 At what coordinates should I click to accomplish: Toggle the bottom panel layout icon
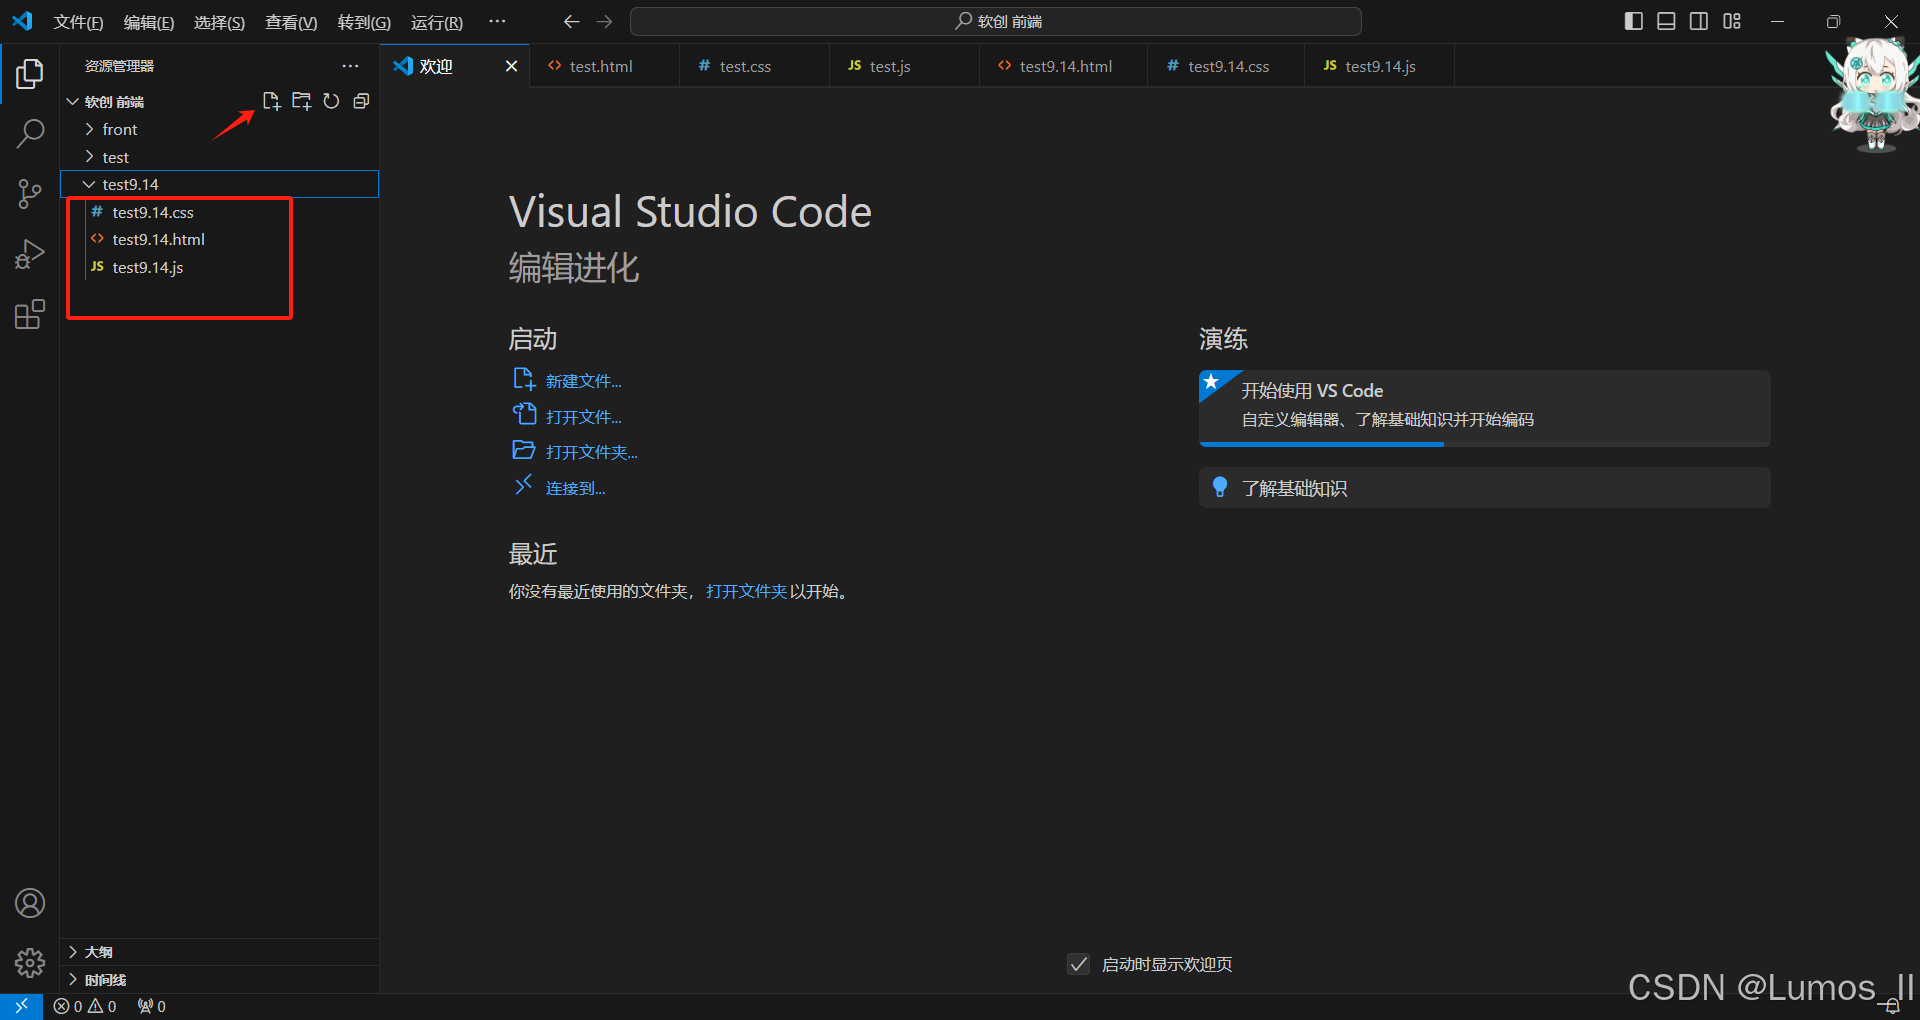click(1666, 21)
